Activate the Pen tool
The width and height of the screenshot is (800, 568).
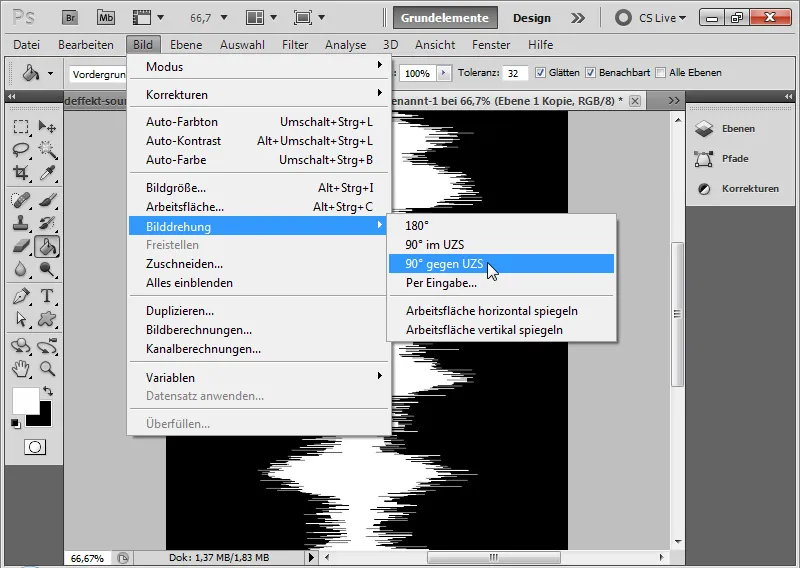(x=21, y=296)
